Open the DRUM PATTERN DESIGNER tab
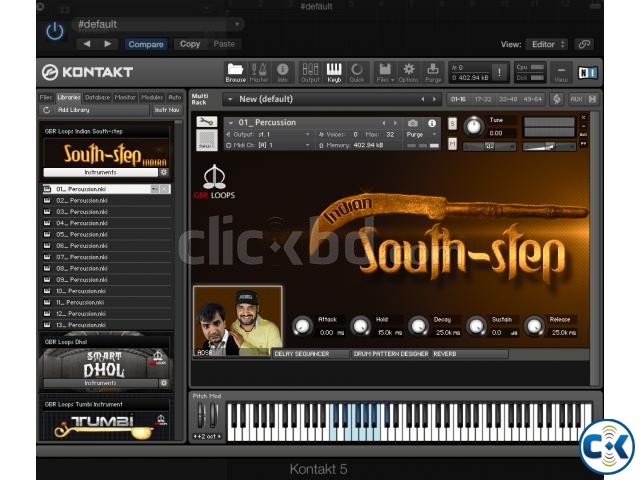Viewport: 640px width, 480px height. 391,354
